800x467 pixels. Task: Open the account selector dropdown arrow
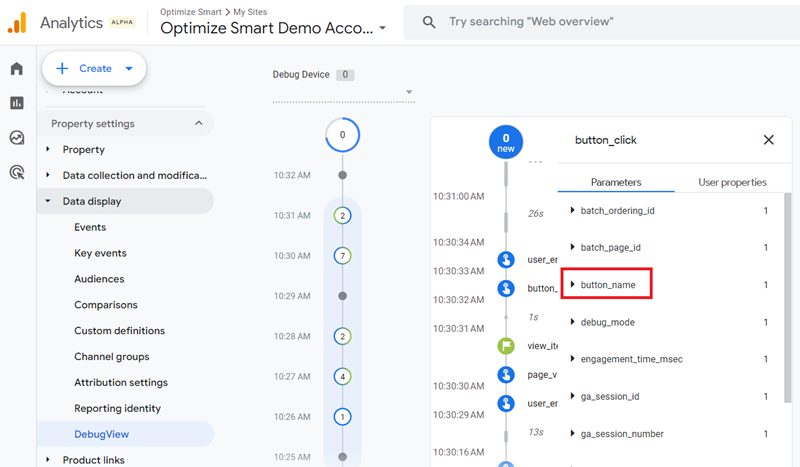click(x=383, y=29)
